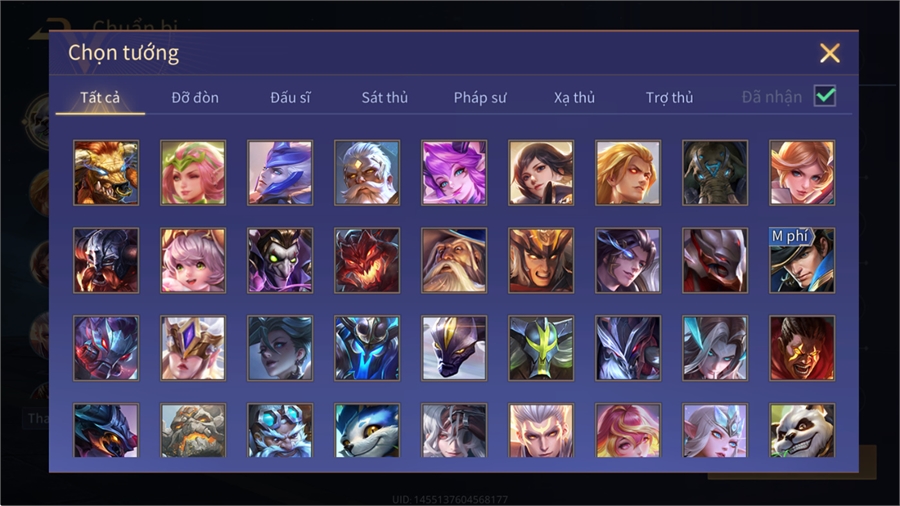Select the elephant-masked armored hero
This screenshot has width=900, height=506.
tap(715, 173)
